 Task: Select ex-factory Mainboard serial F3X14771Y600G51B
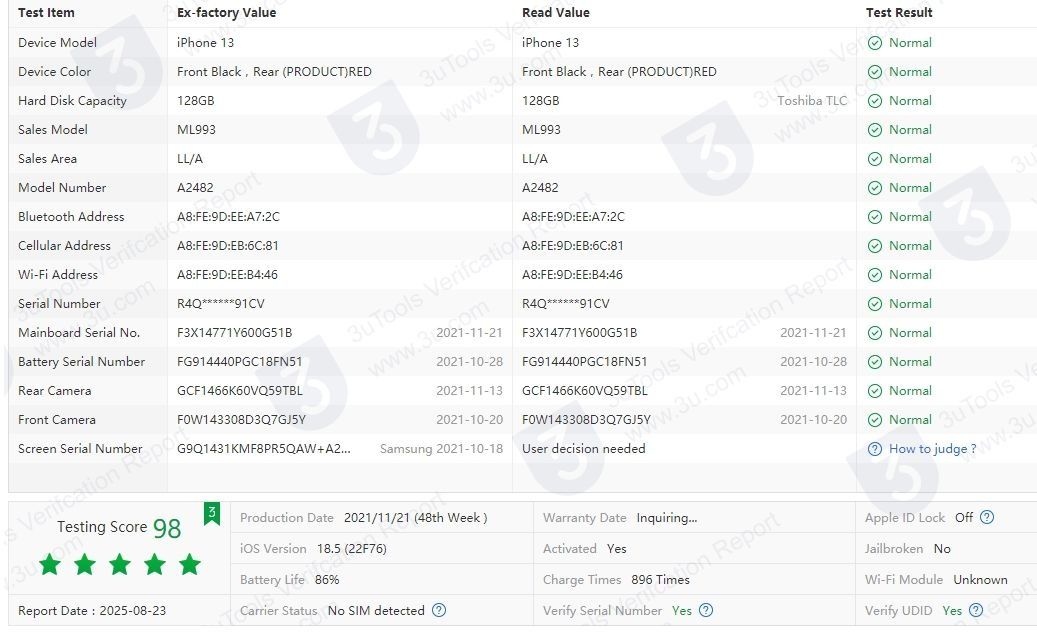coord(234,333)
